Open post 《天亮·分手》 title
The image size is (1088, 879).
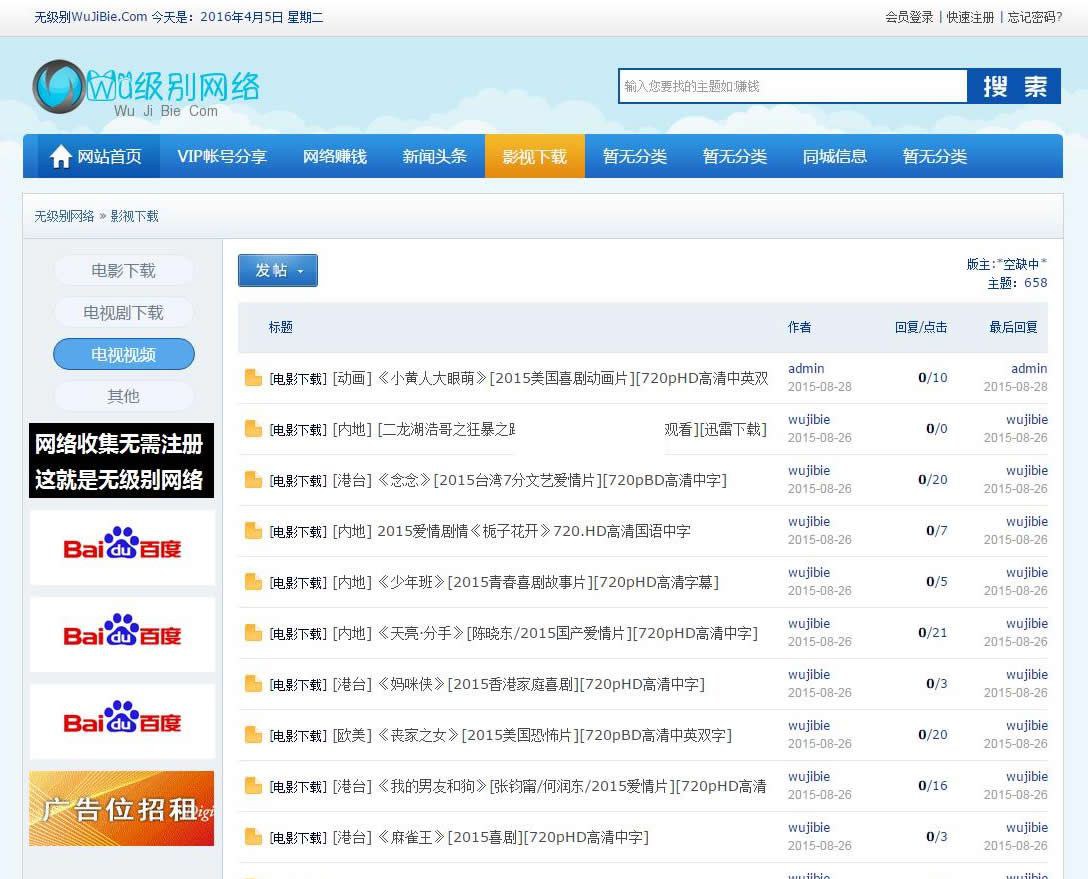coord(568,633)
